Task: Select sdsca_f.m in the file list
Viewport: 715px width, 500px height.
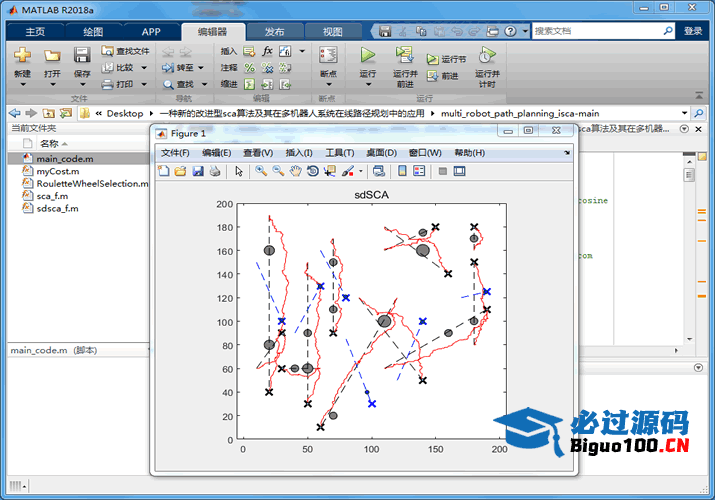Action: tap(57, 208)
